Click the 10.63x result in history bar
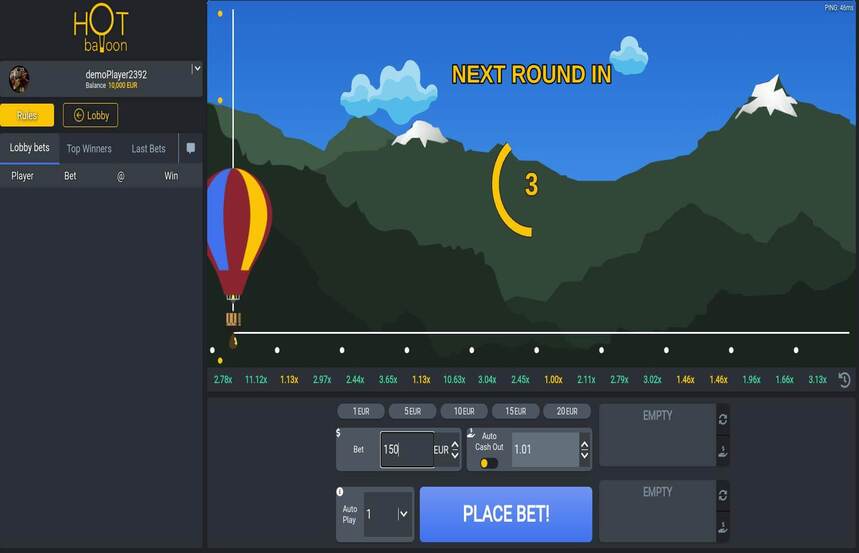Image resolution: width=859 pixels, height=553 pixels. (x=454, y=379)
